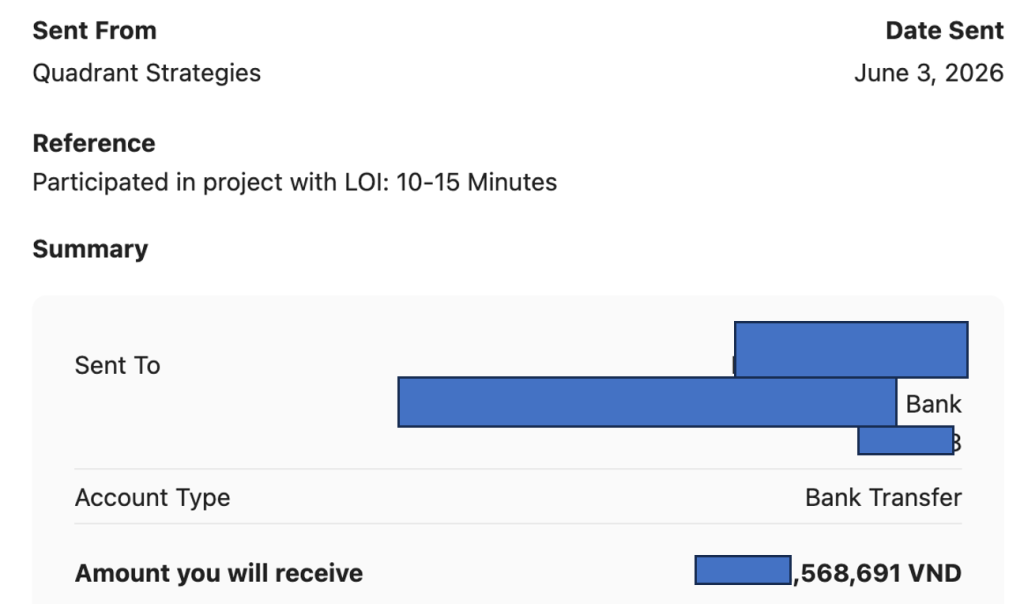Click the Reference heading
1024x604 pixels.
[94, 143]
